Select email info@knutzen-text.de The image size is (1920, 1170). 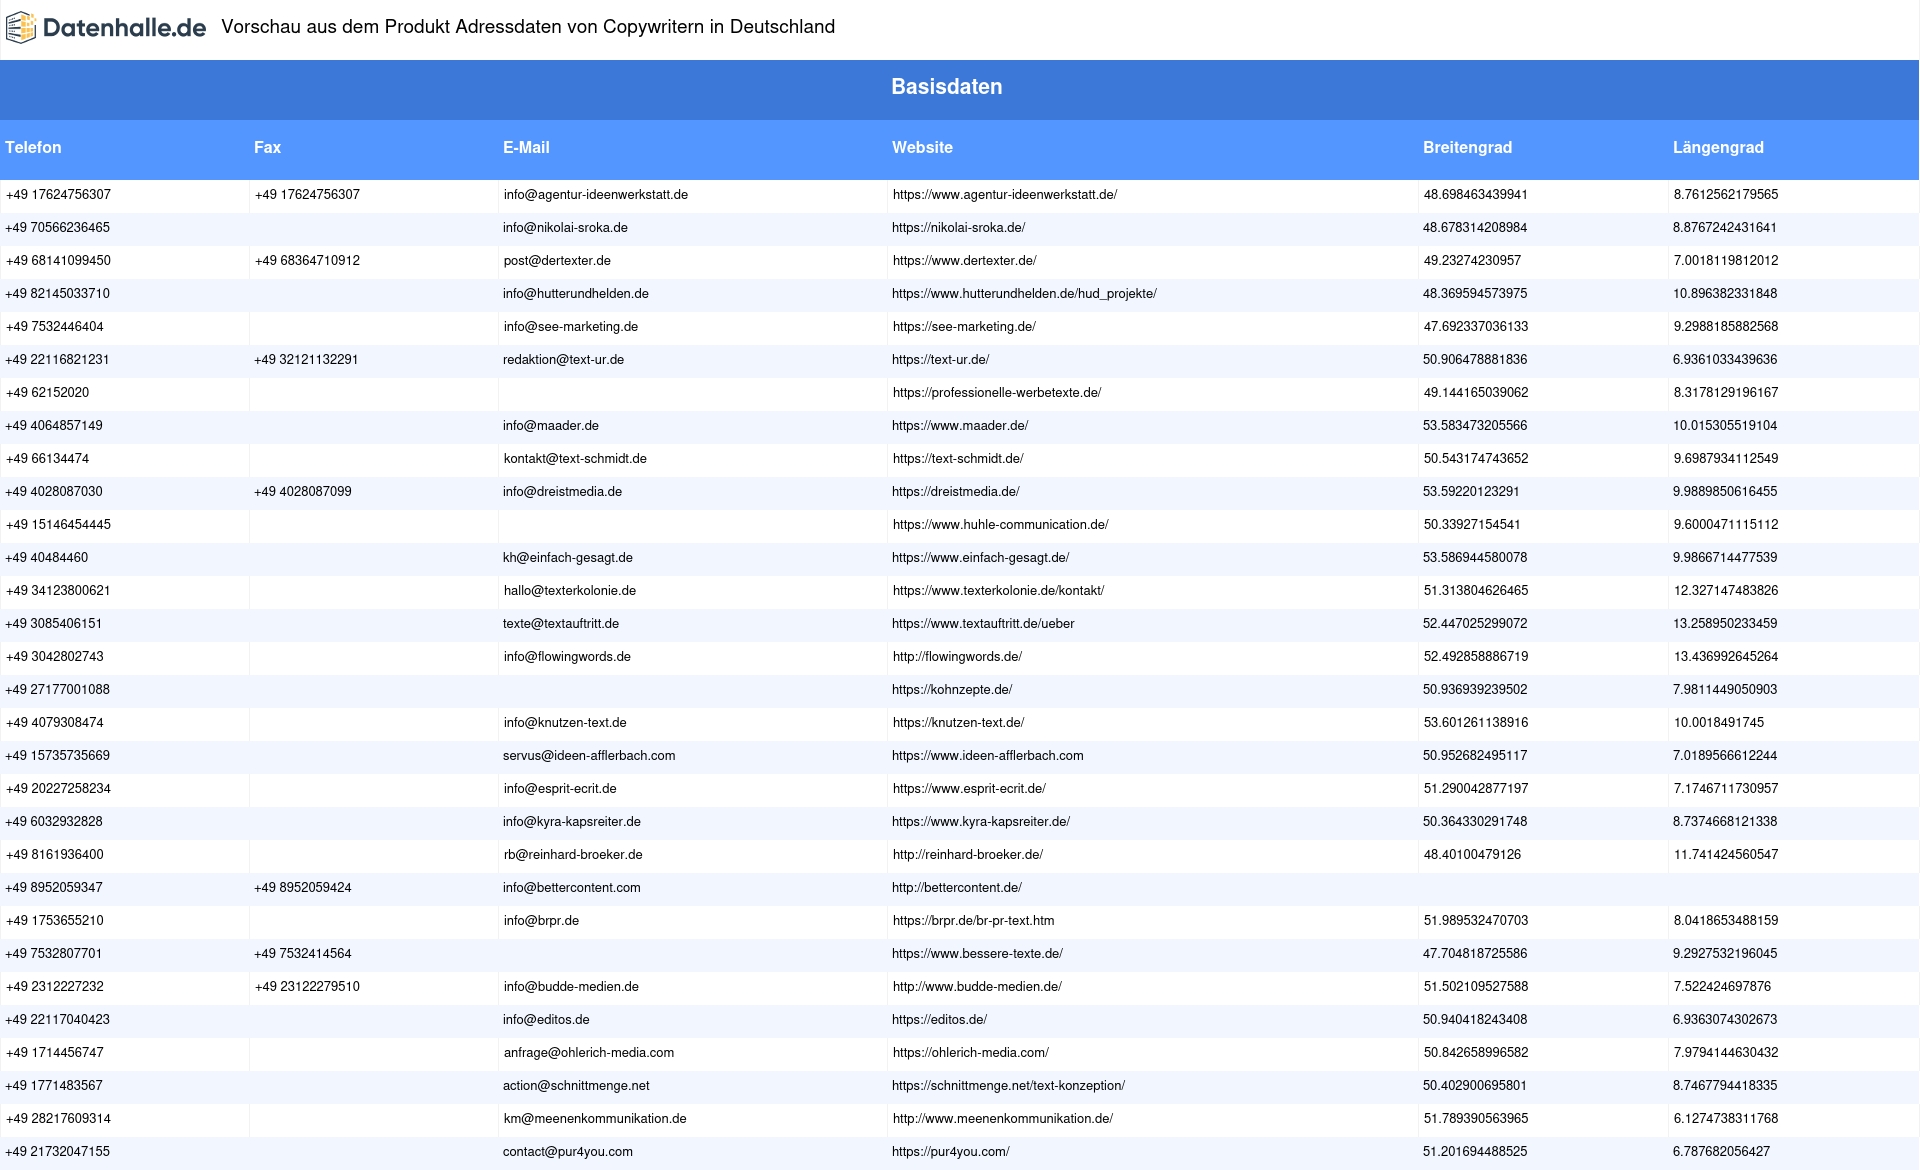click(x=565, y=723)
